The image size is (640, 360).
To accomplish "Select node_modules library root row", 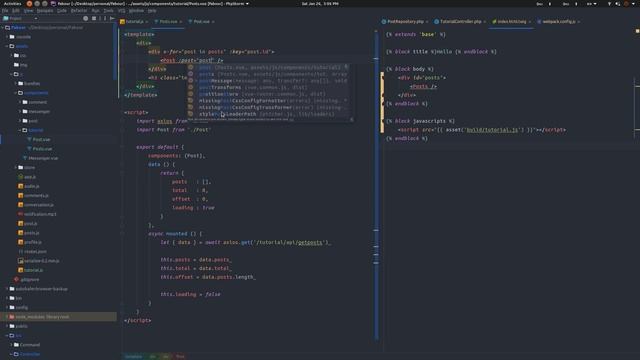I will pyautogui.click(x=58, y=317).
